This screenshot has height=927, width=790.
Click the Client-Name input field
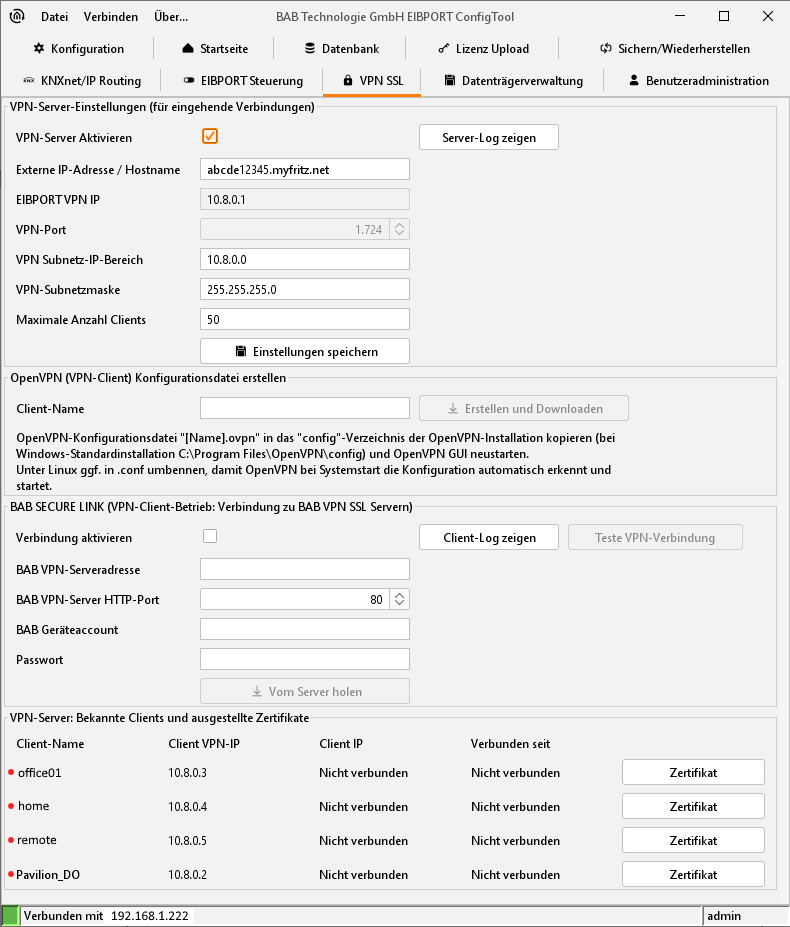point(305,408)
